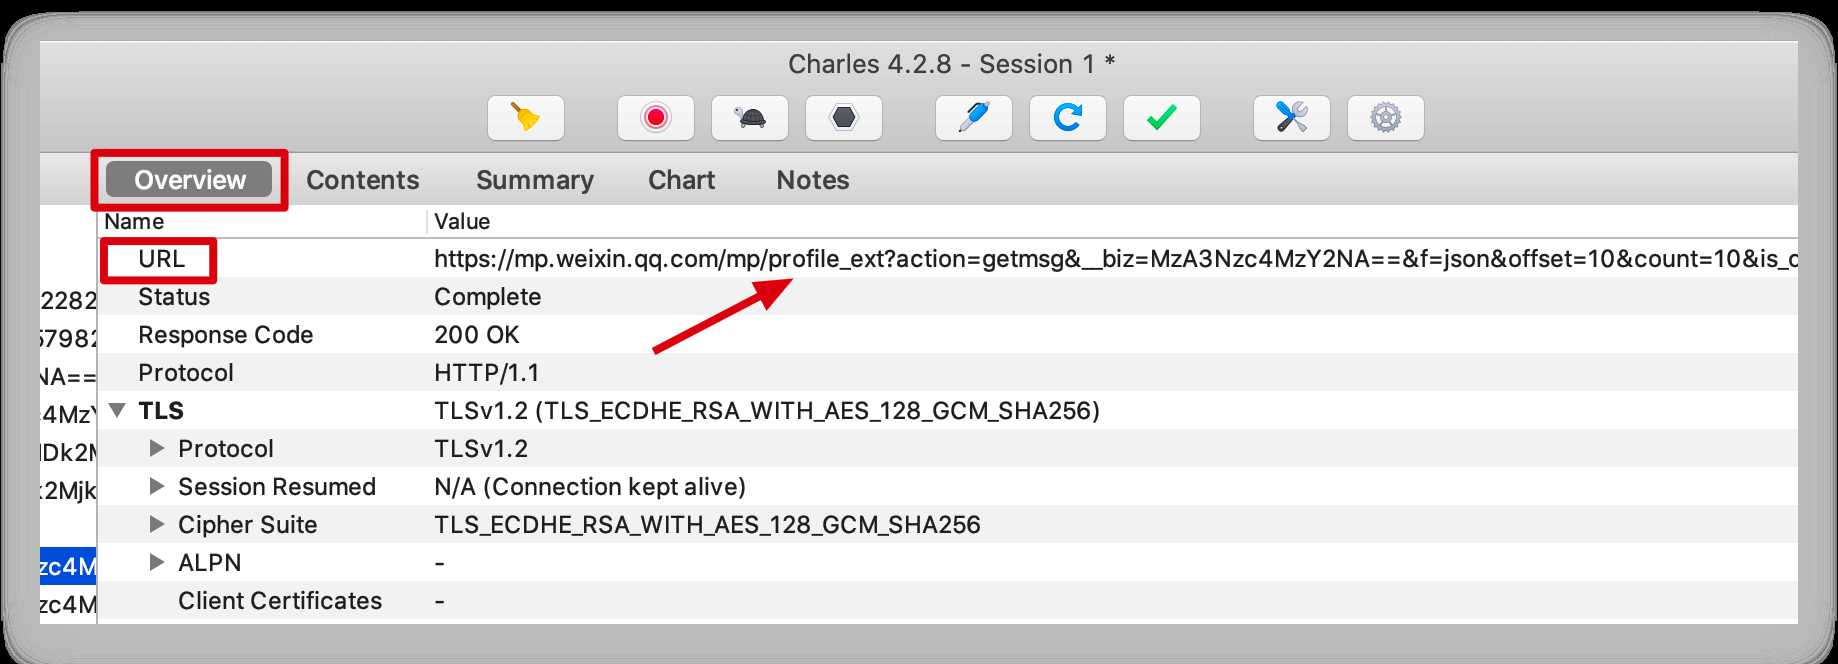Collapse the TLS section triangle
Screen dimensions: 1838x664
[118, 411]
